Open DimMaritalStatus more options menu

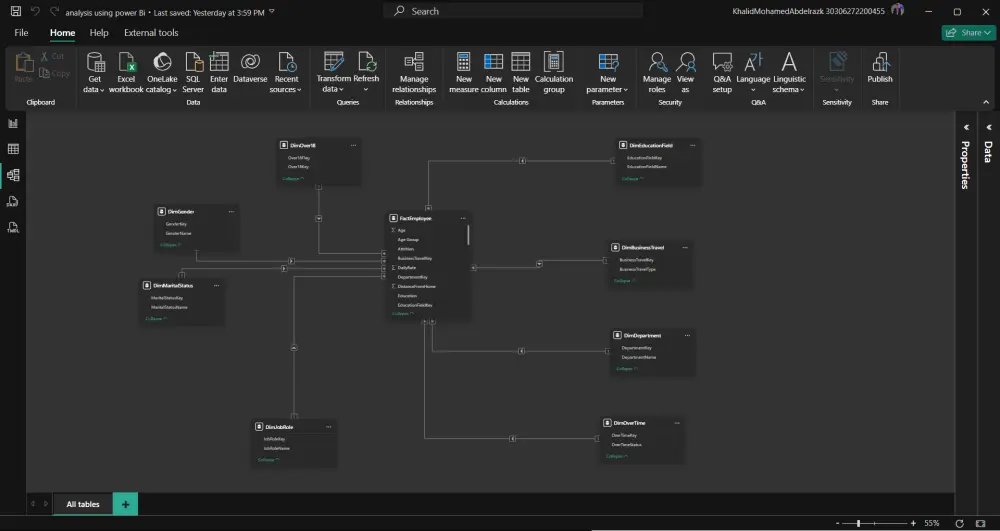(x=216, y=286)
